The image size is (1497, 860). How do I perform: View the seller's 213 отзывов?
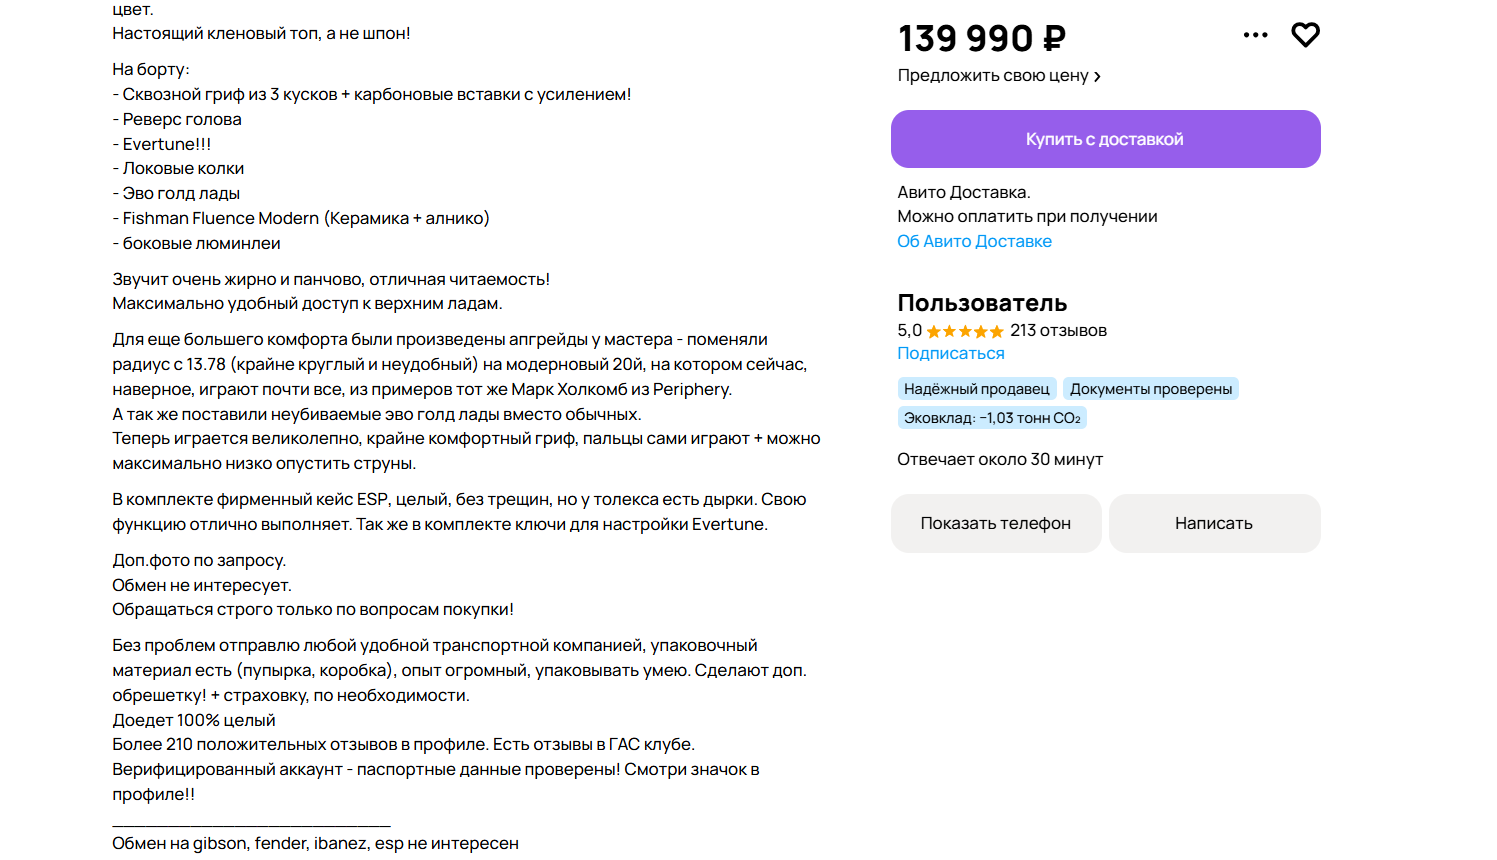point(1058,331)
